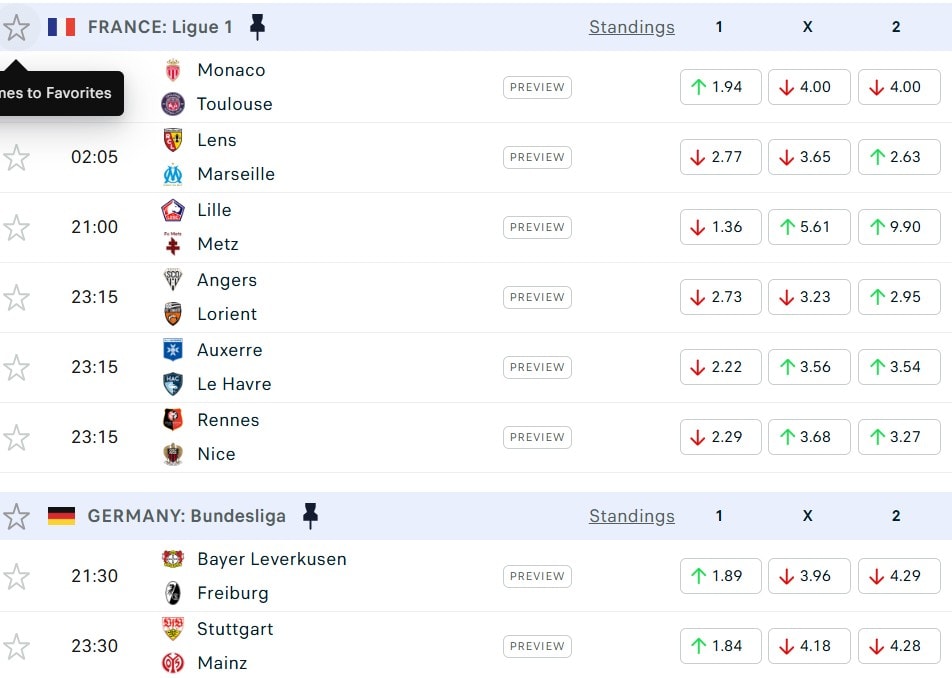Open preview for Monaco vs Toulouse
Screen dimensions: 952x678
[x=537, y=87]
